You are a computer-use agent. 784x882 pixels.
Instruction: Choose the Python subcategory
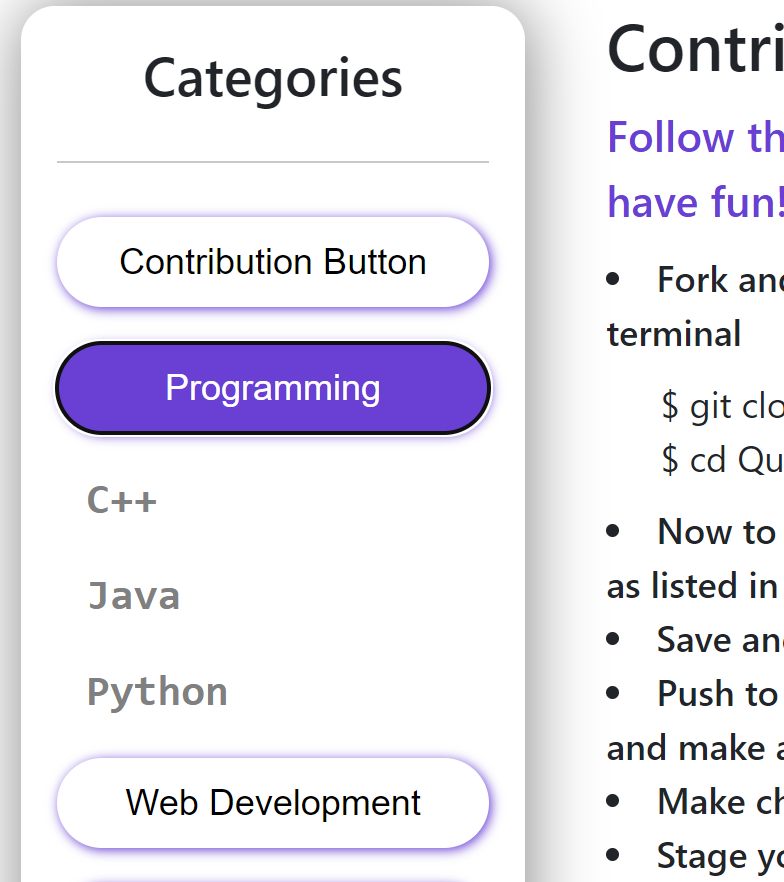pyautogui.click(x=157, y=691)
